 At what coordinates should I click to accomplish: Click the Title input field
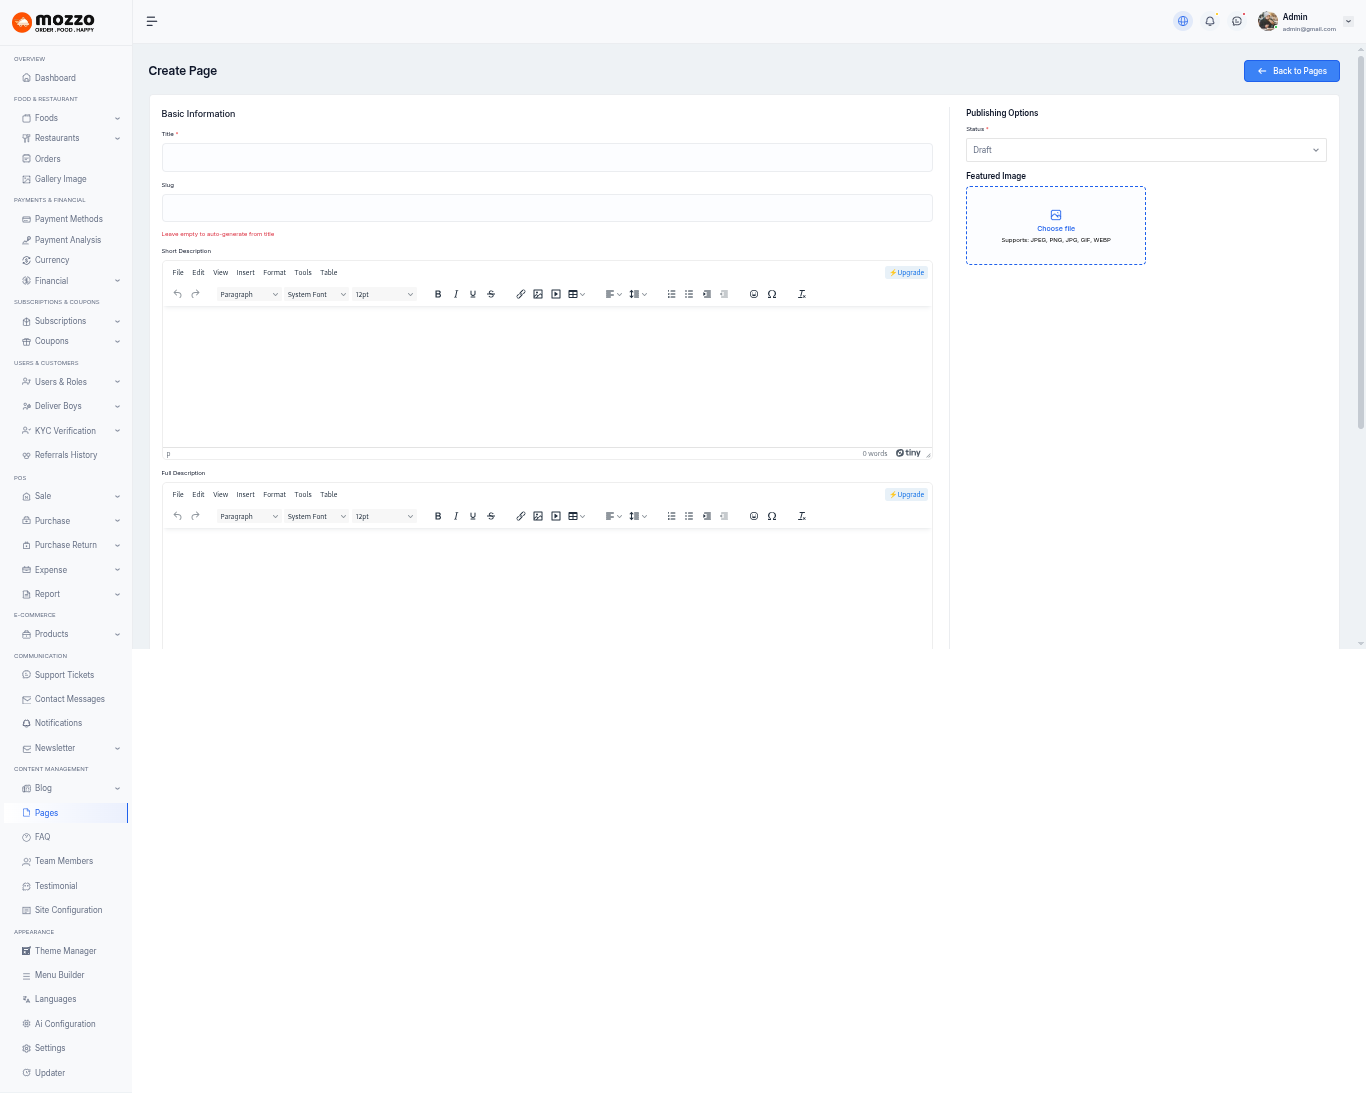547,157
